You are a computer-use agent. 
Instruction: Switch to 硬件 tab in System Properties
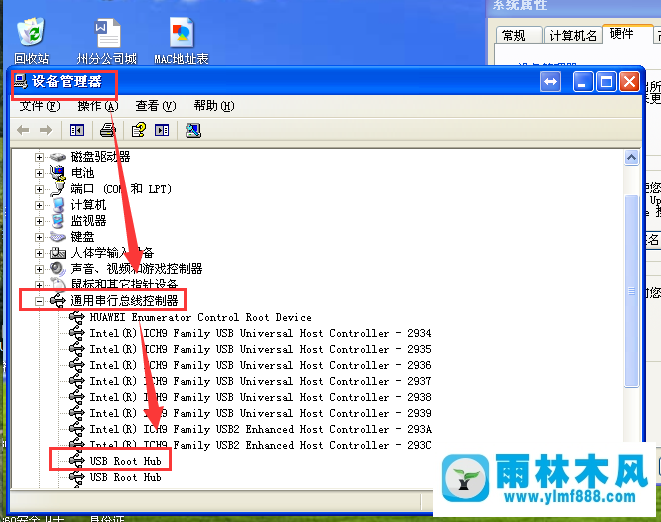(627, 34)
